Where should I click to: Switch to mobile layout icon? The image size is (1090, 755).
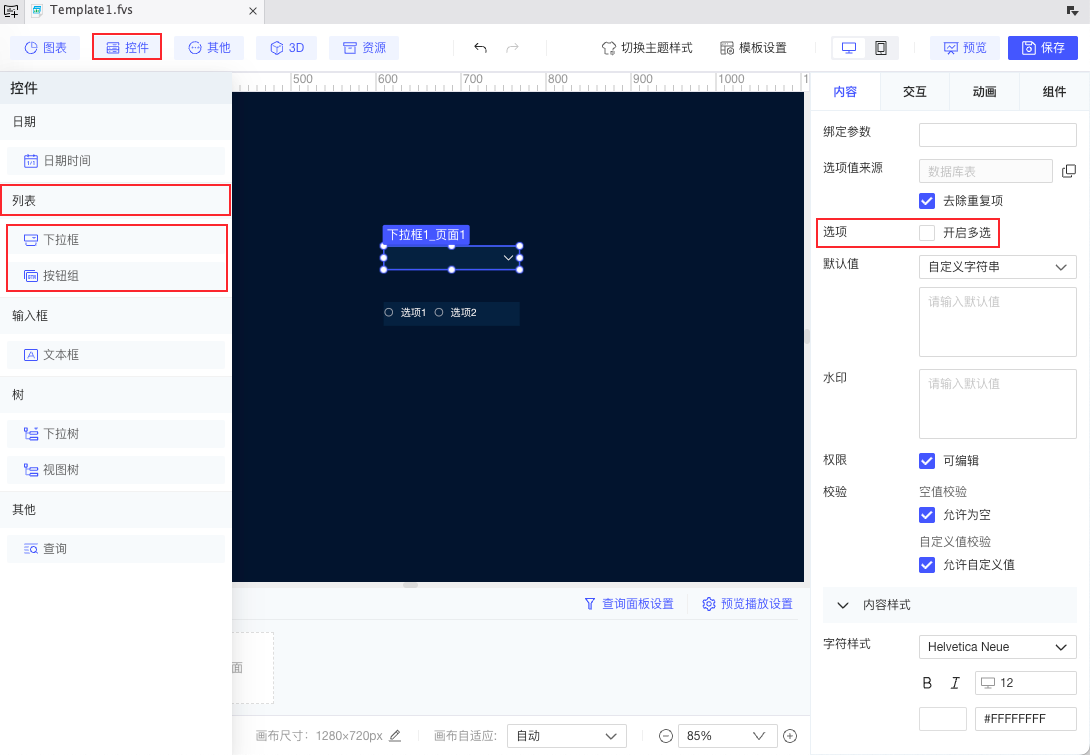click(x=881, y=47)
